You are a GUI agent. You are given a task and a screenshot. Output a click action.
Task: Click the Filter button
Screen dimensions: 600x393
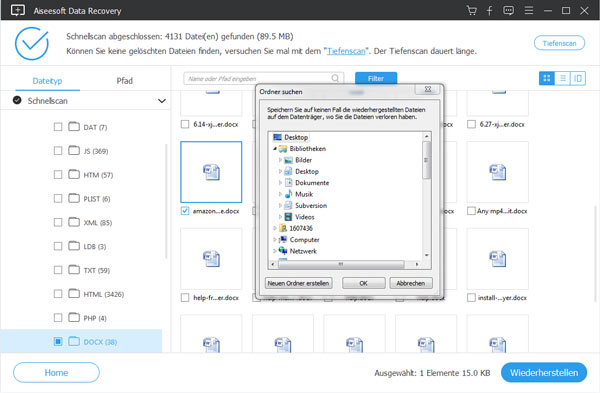(x=376, y=78)
